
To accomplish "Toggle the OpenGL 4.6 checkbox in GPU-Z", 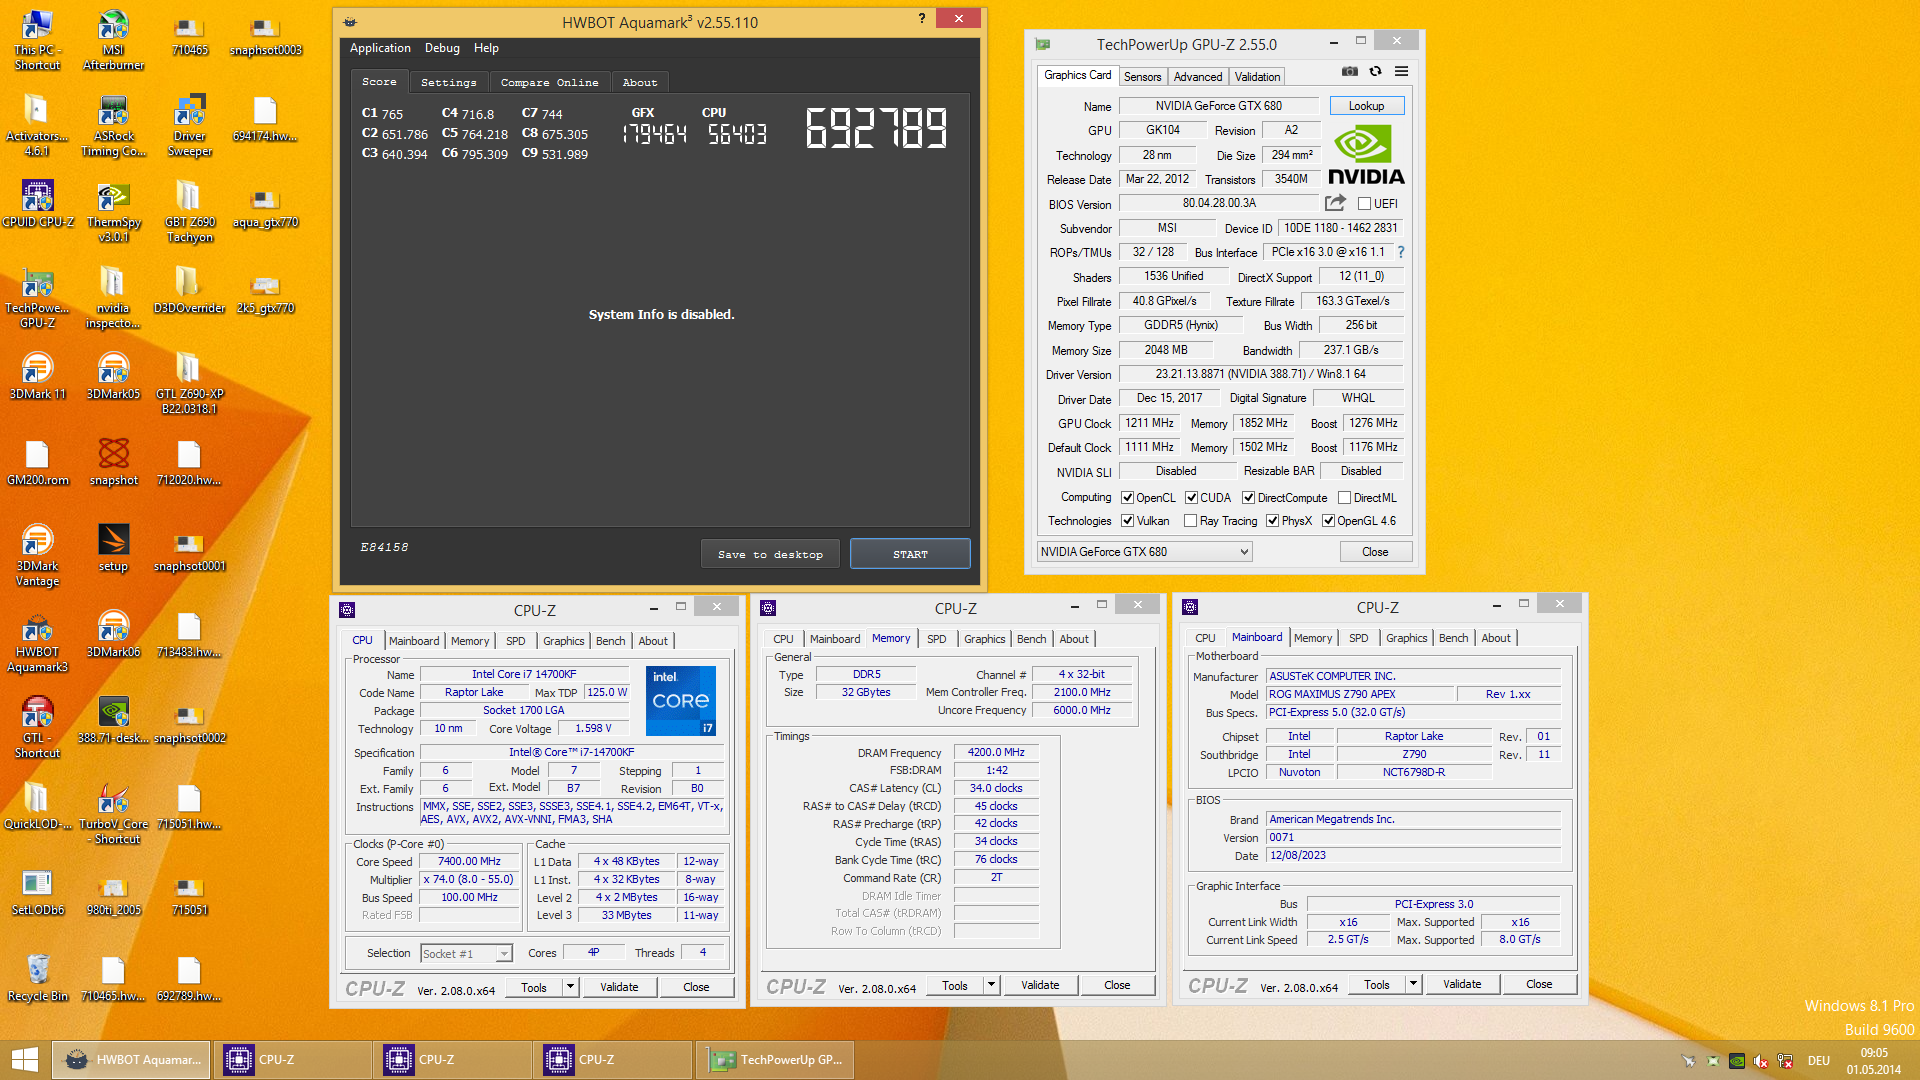I will (1329, 521).
